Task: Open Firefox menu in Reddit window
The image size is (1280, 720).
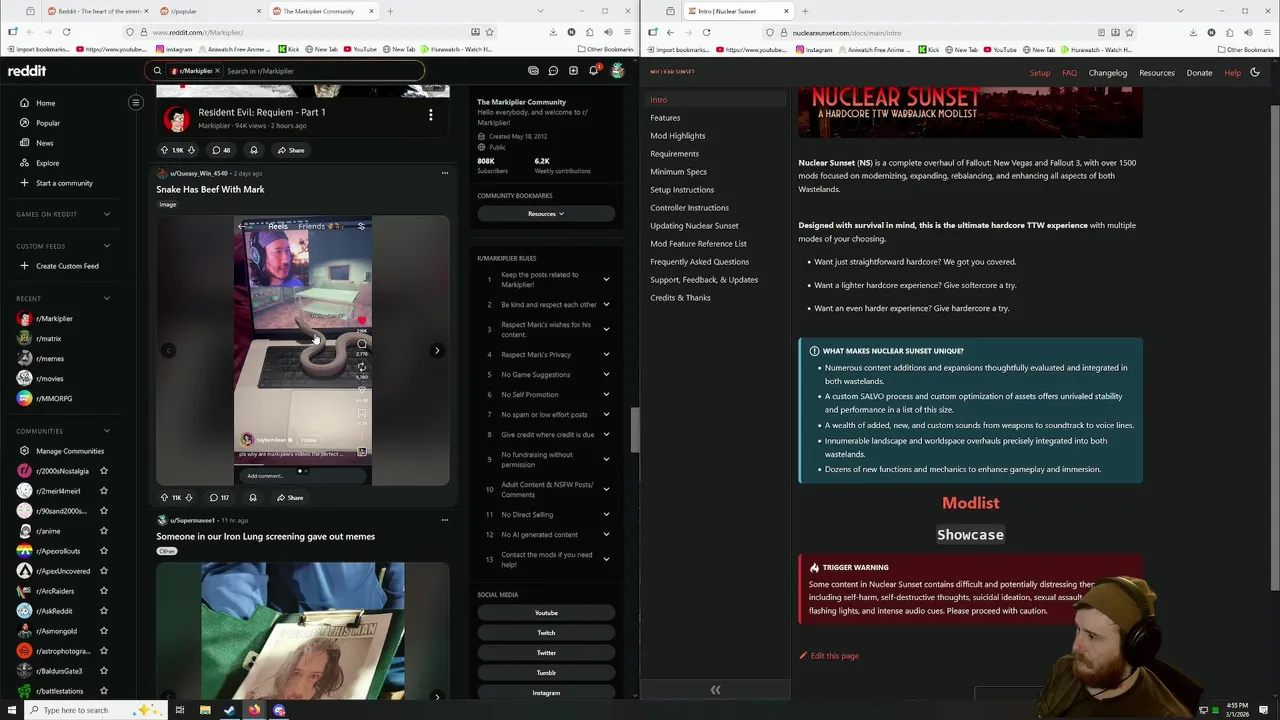Action: pyautogui.click(x=626, y=32)
